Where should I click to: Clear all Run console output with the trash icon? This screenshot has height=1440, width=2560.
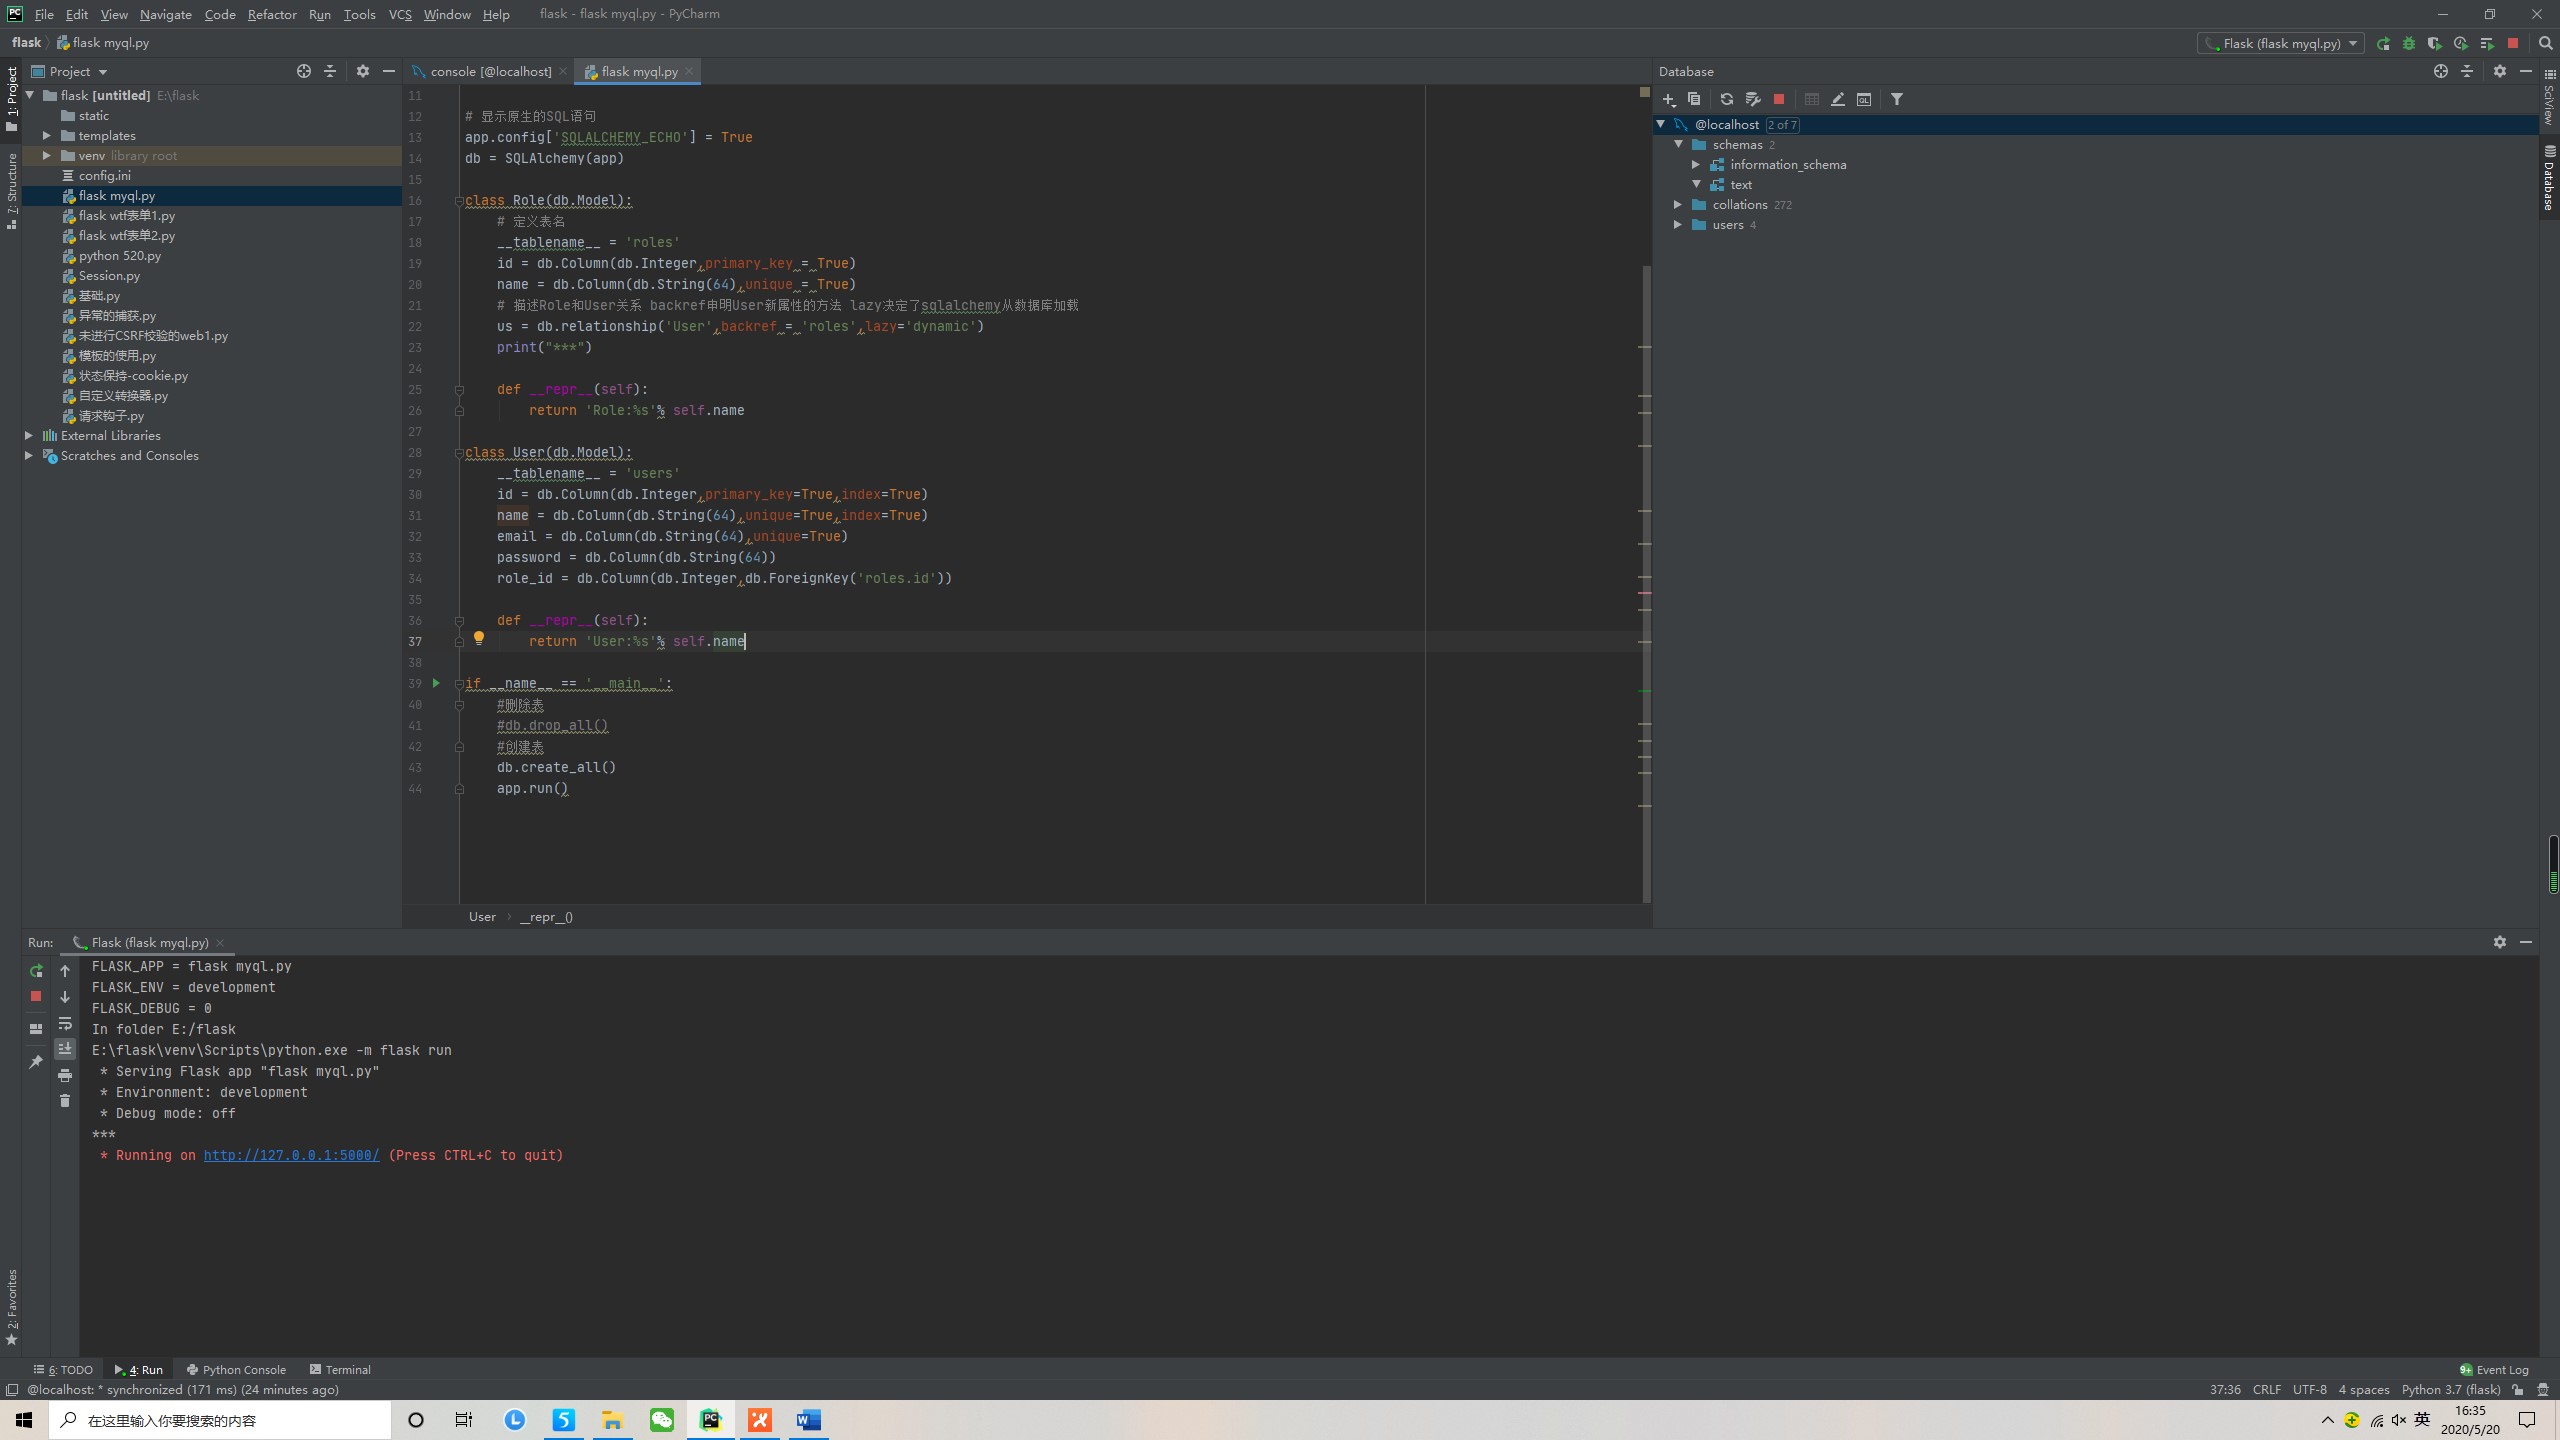[x=65, y=1101]
